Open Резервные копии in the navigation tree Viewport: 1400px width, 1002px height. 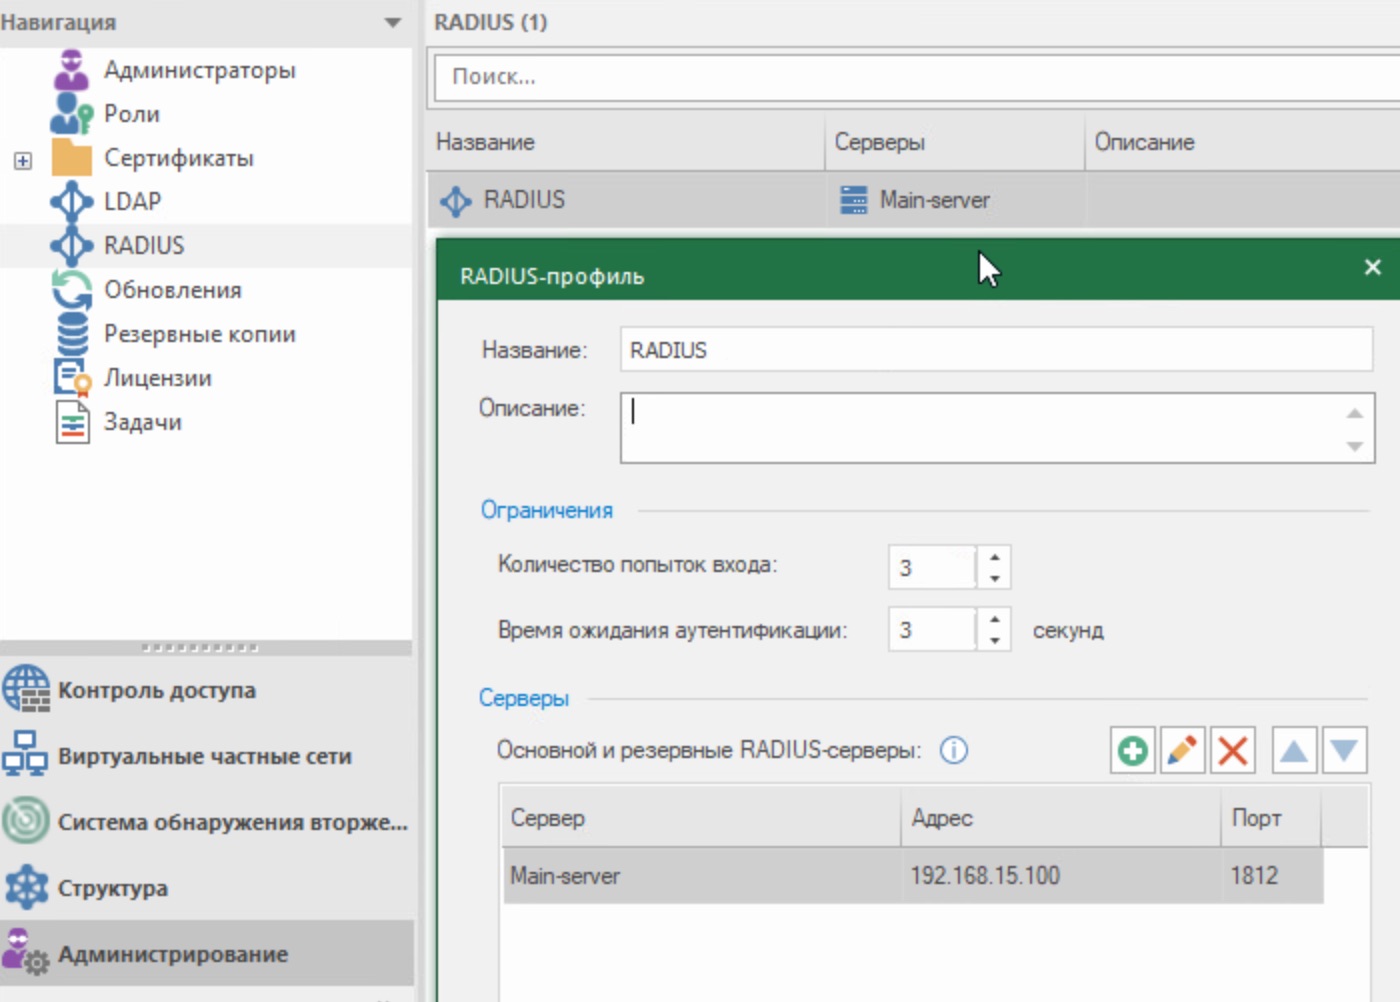click(200, 334)
